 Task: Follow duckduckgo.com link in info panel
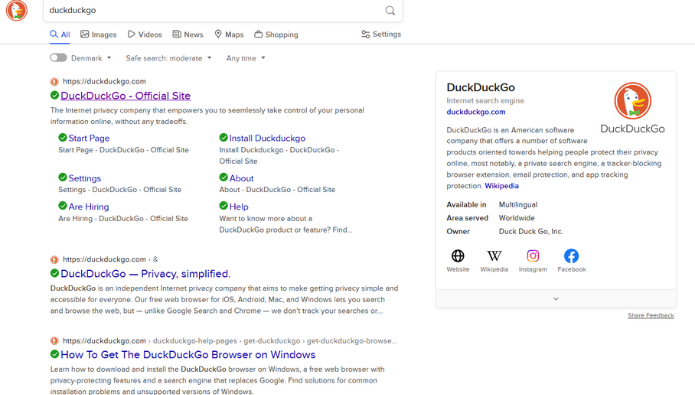pyautogui.click(x=476, y=112)
